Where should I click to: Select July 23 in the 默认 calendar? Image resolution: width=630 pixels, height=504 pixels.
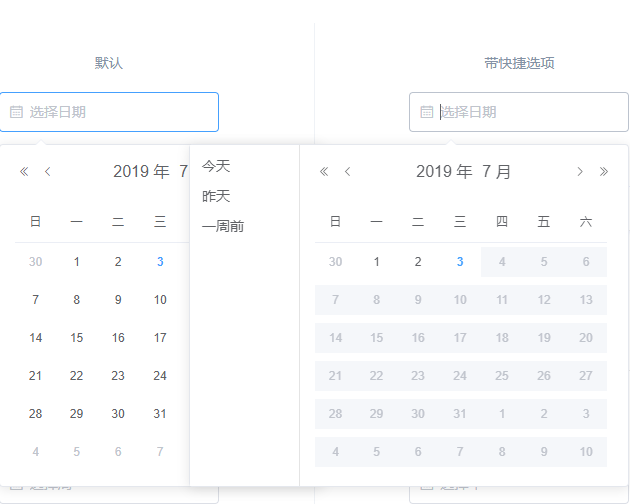[x=118, y=376]
